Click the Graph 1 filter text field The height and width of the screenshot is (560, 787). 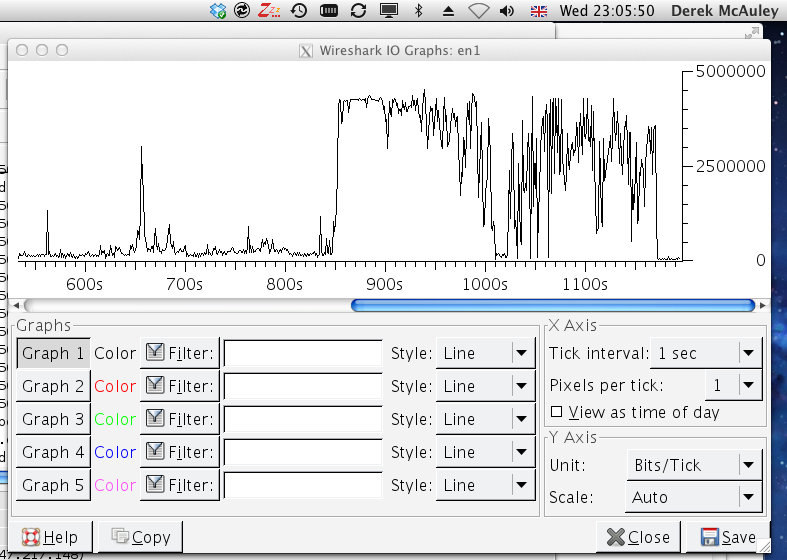tap(303, 353)
